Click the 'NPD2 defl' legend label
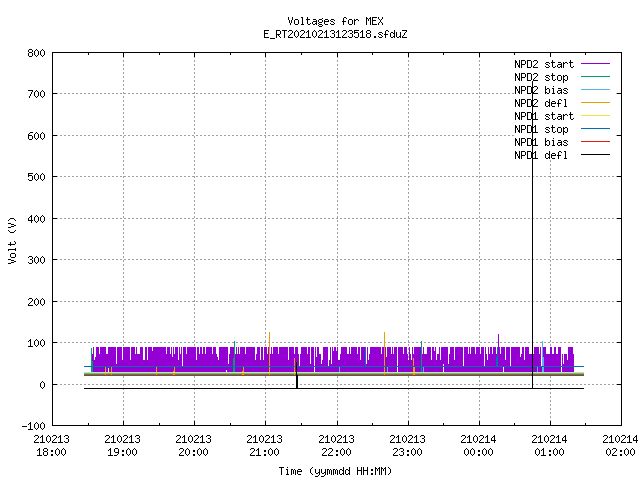The width and height of the screenshot is (640, 480). tap(541, 103)
